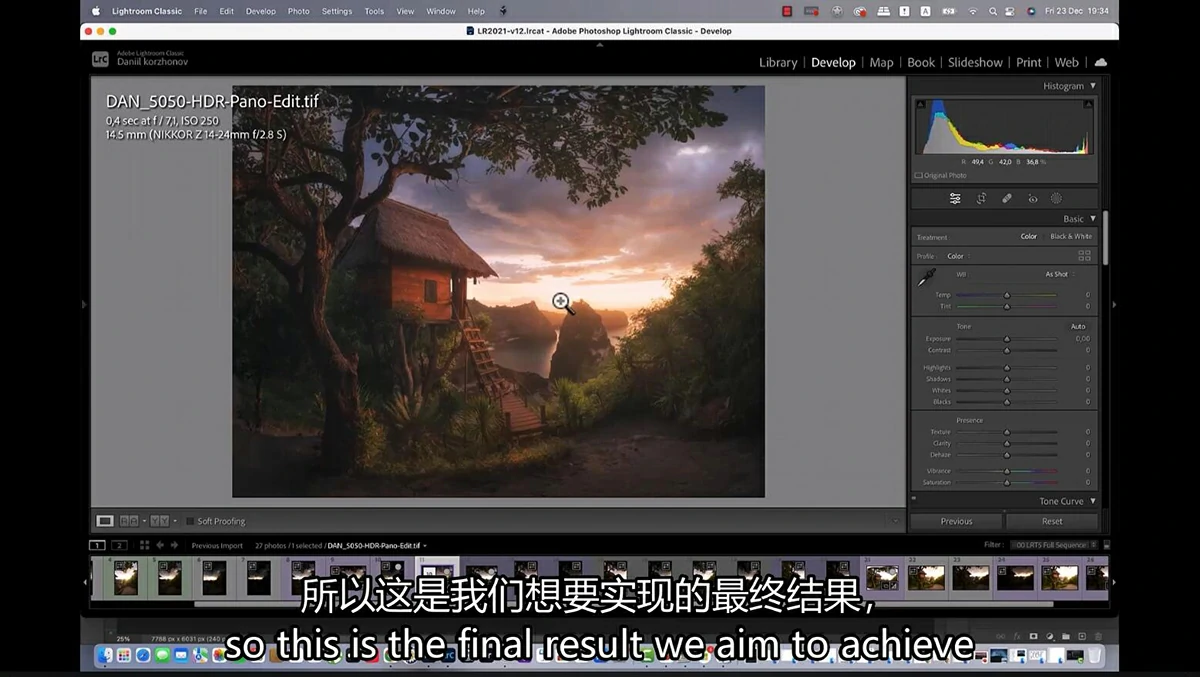Open the Crop Overlay tool
Viewport: 1200px width, 677px height.
pos(981,199)
